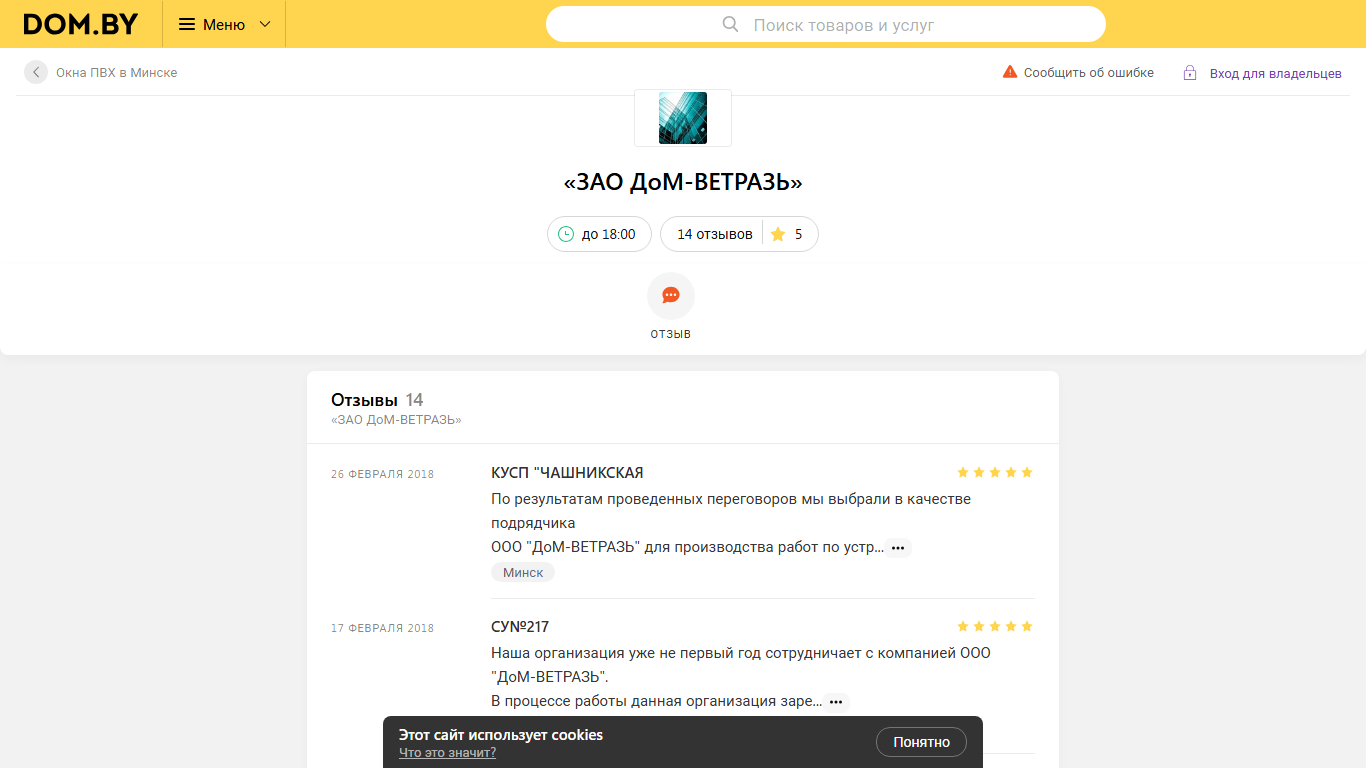The image size is (1366, 768).
Task: Click the yellow star rating icon
Action: click(777, 234)
